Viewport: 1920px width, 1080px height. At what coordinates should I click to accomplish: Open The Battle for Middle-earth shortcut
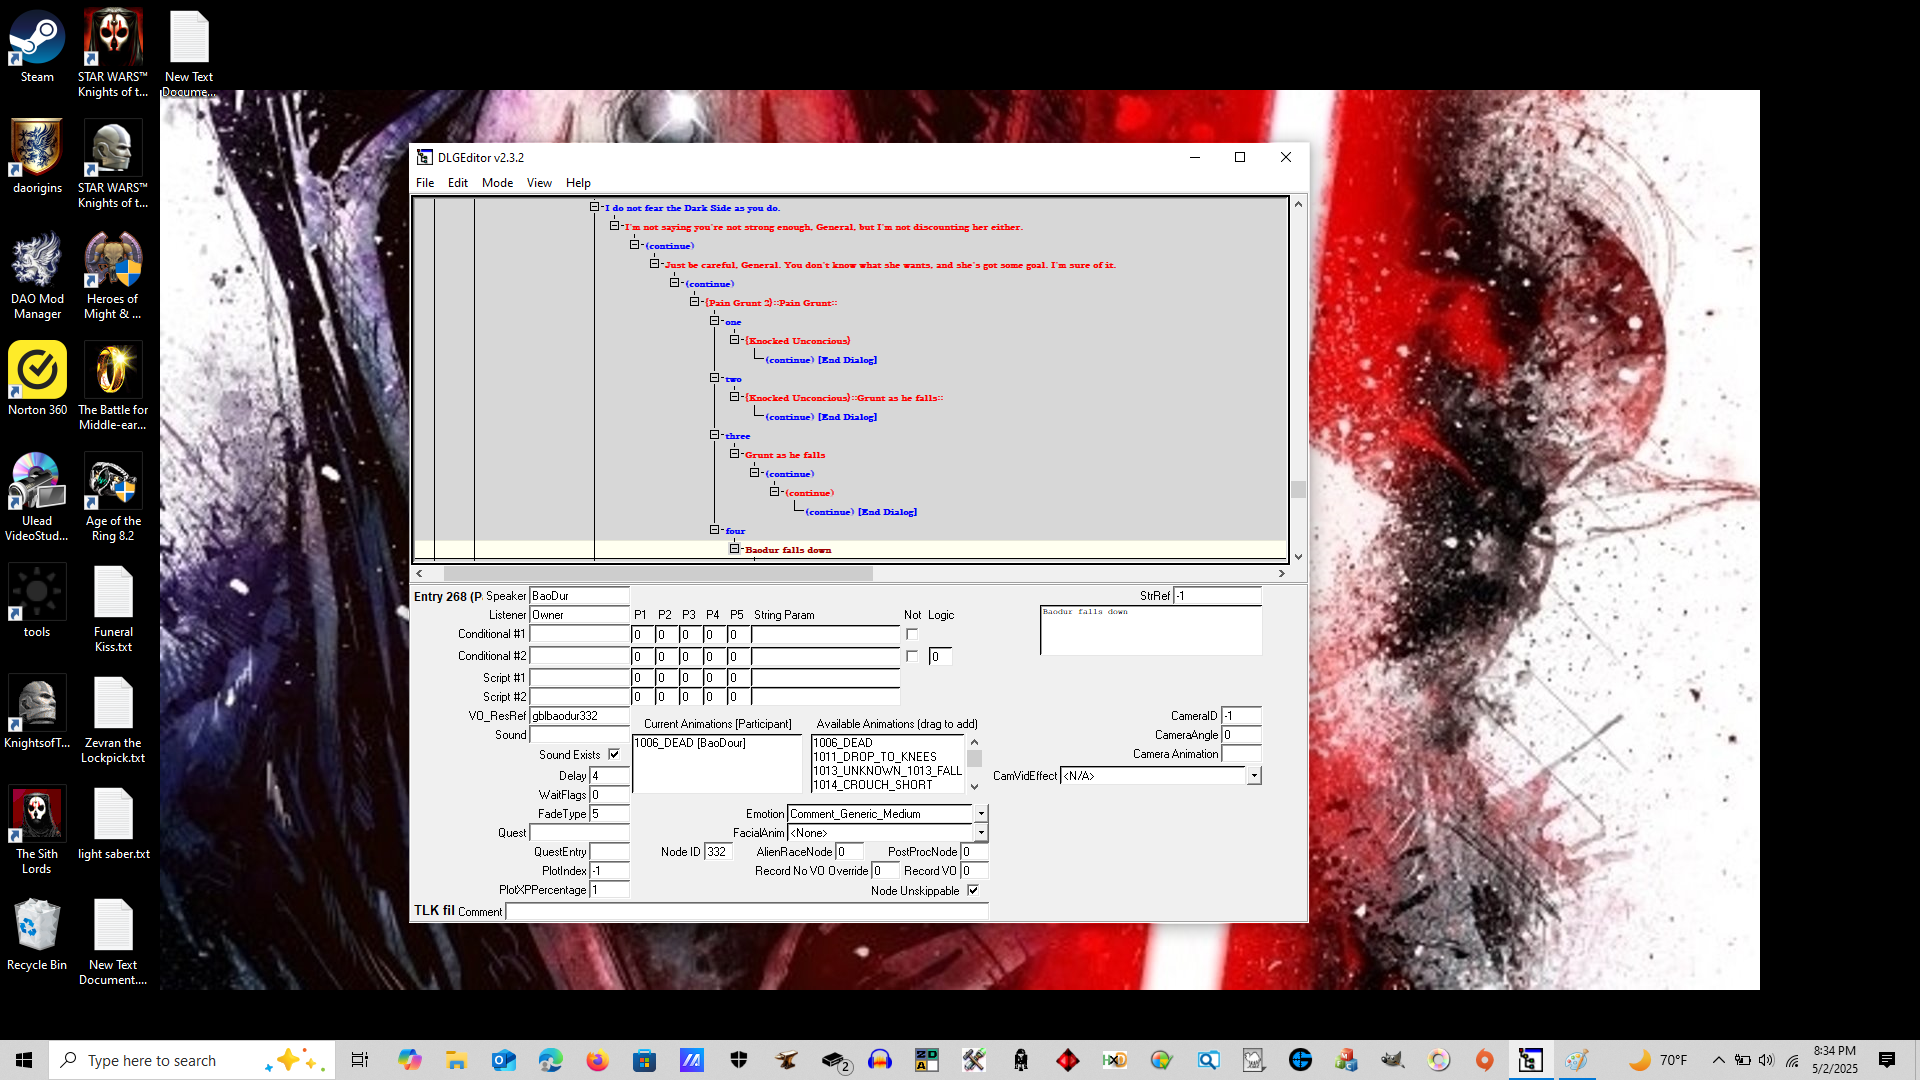coord(113,386)
